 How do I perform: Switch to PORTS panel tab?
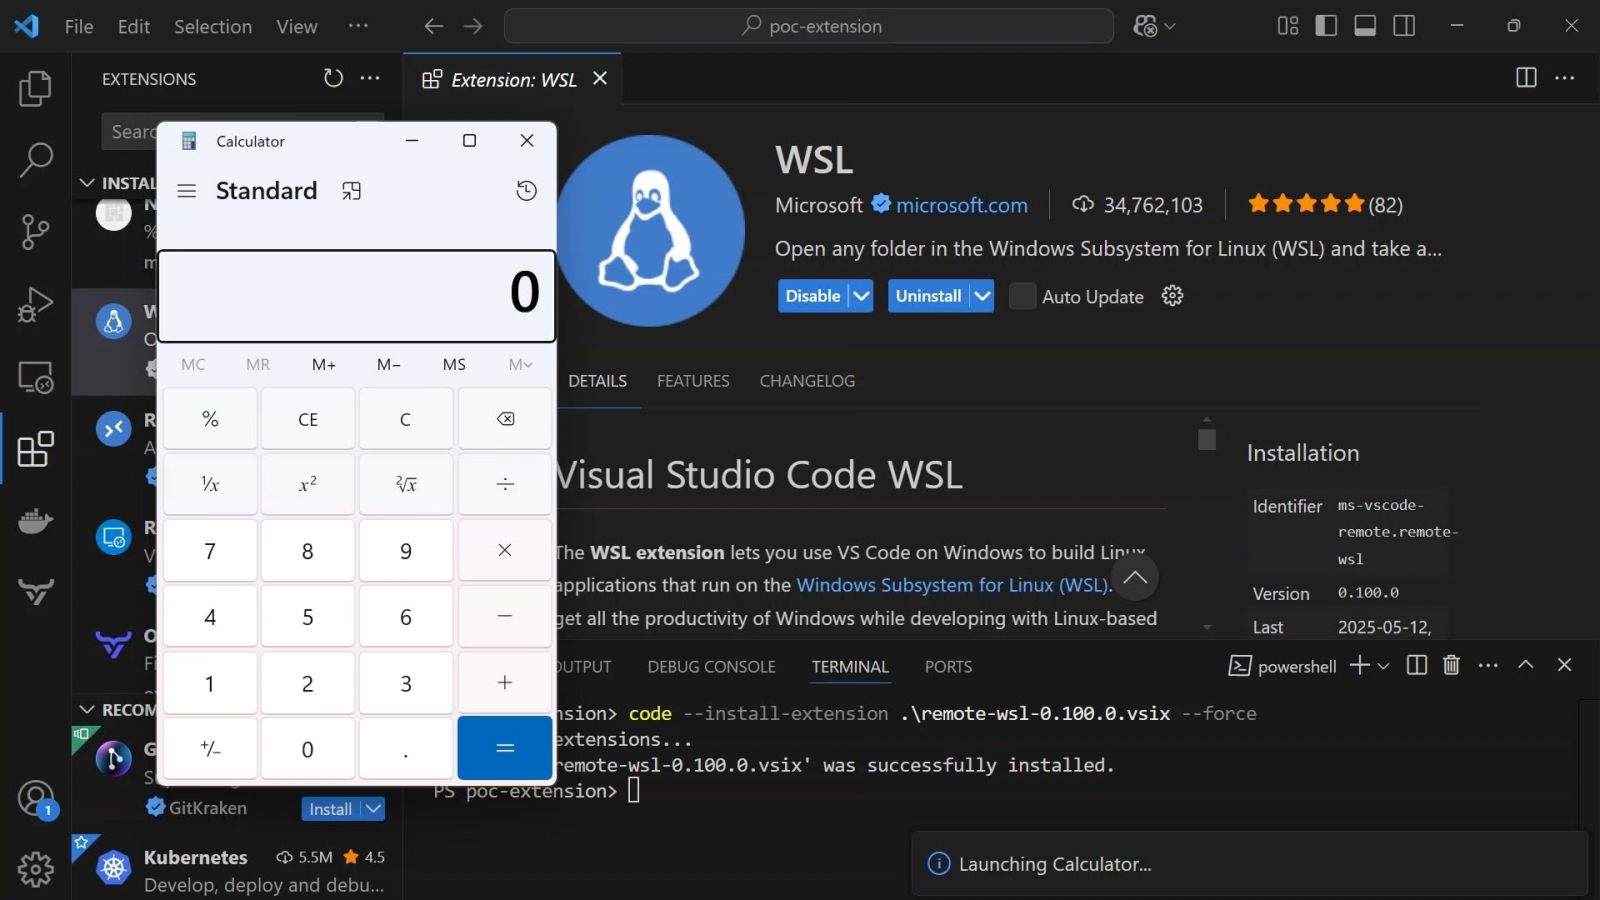click(x=948, y=667)
